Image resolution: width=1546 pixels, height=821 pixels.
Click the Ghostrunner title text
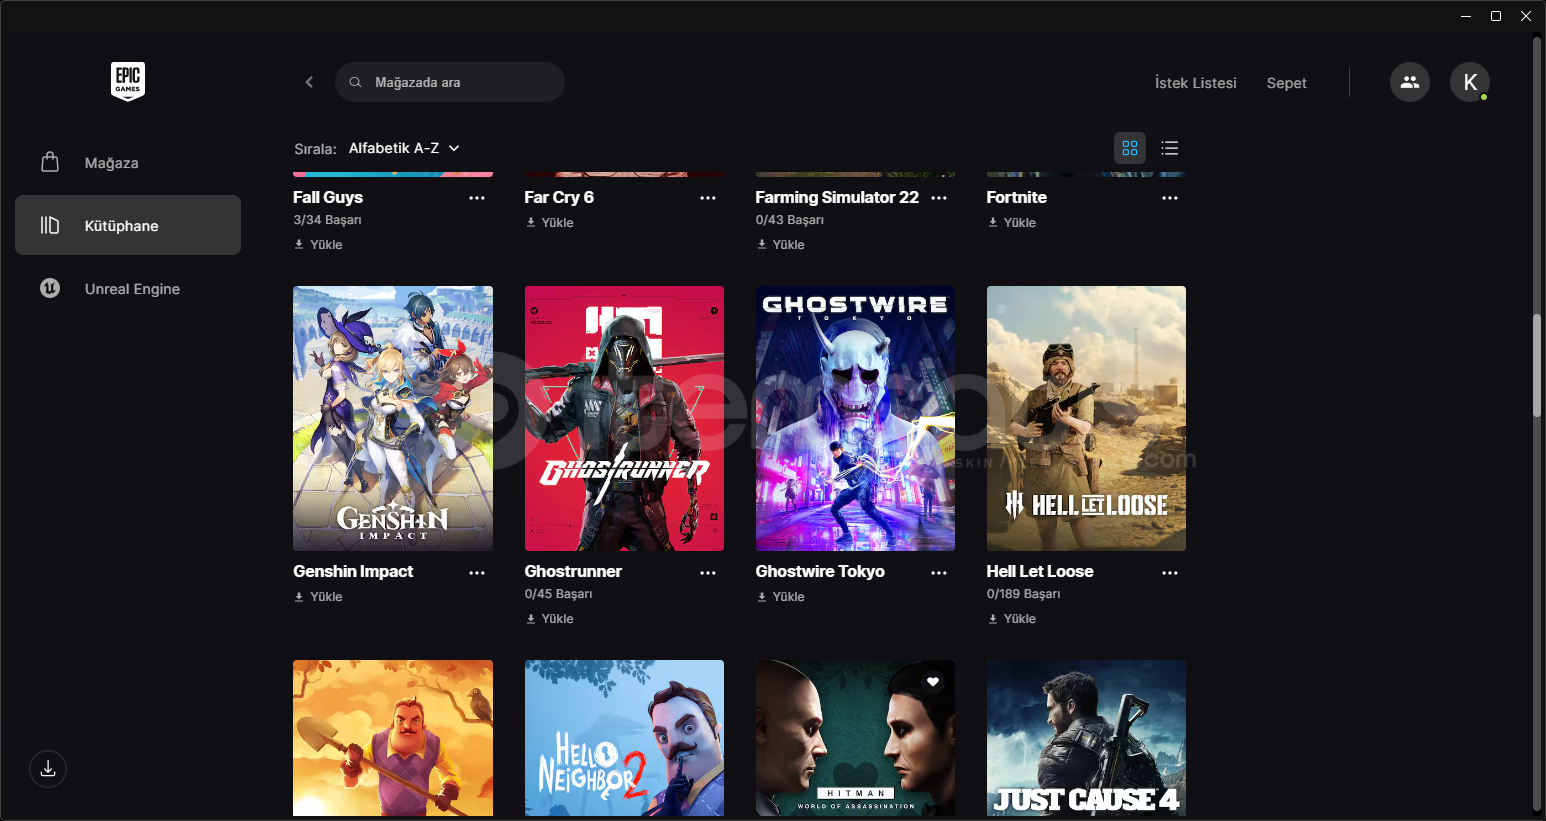click(x=573, y=571)
